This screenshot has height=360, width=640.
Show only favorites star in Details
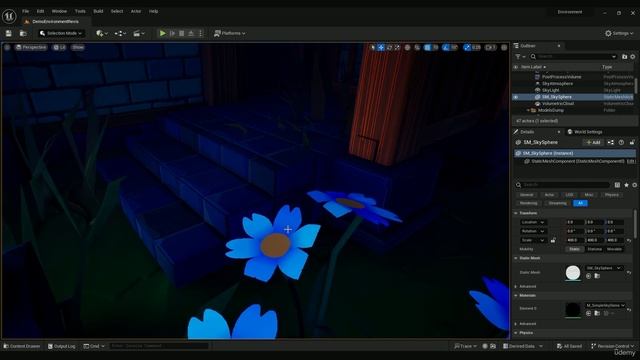coord(627,185)
